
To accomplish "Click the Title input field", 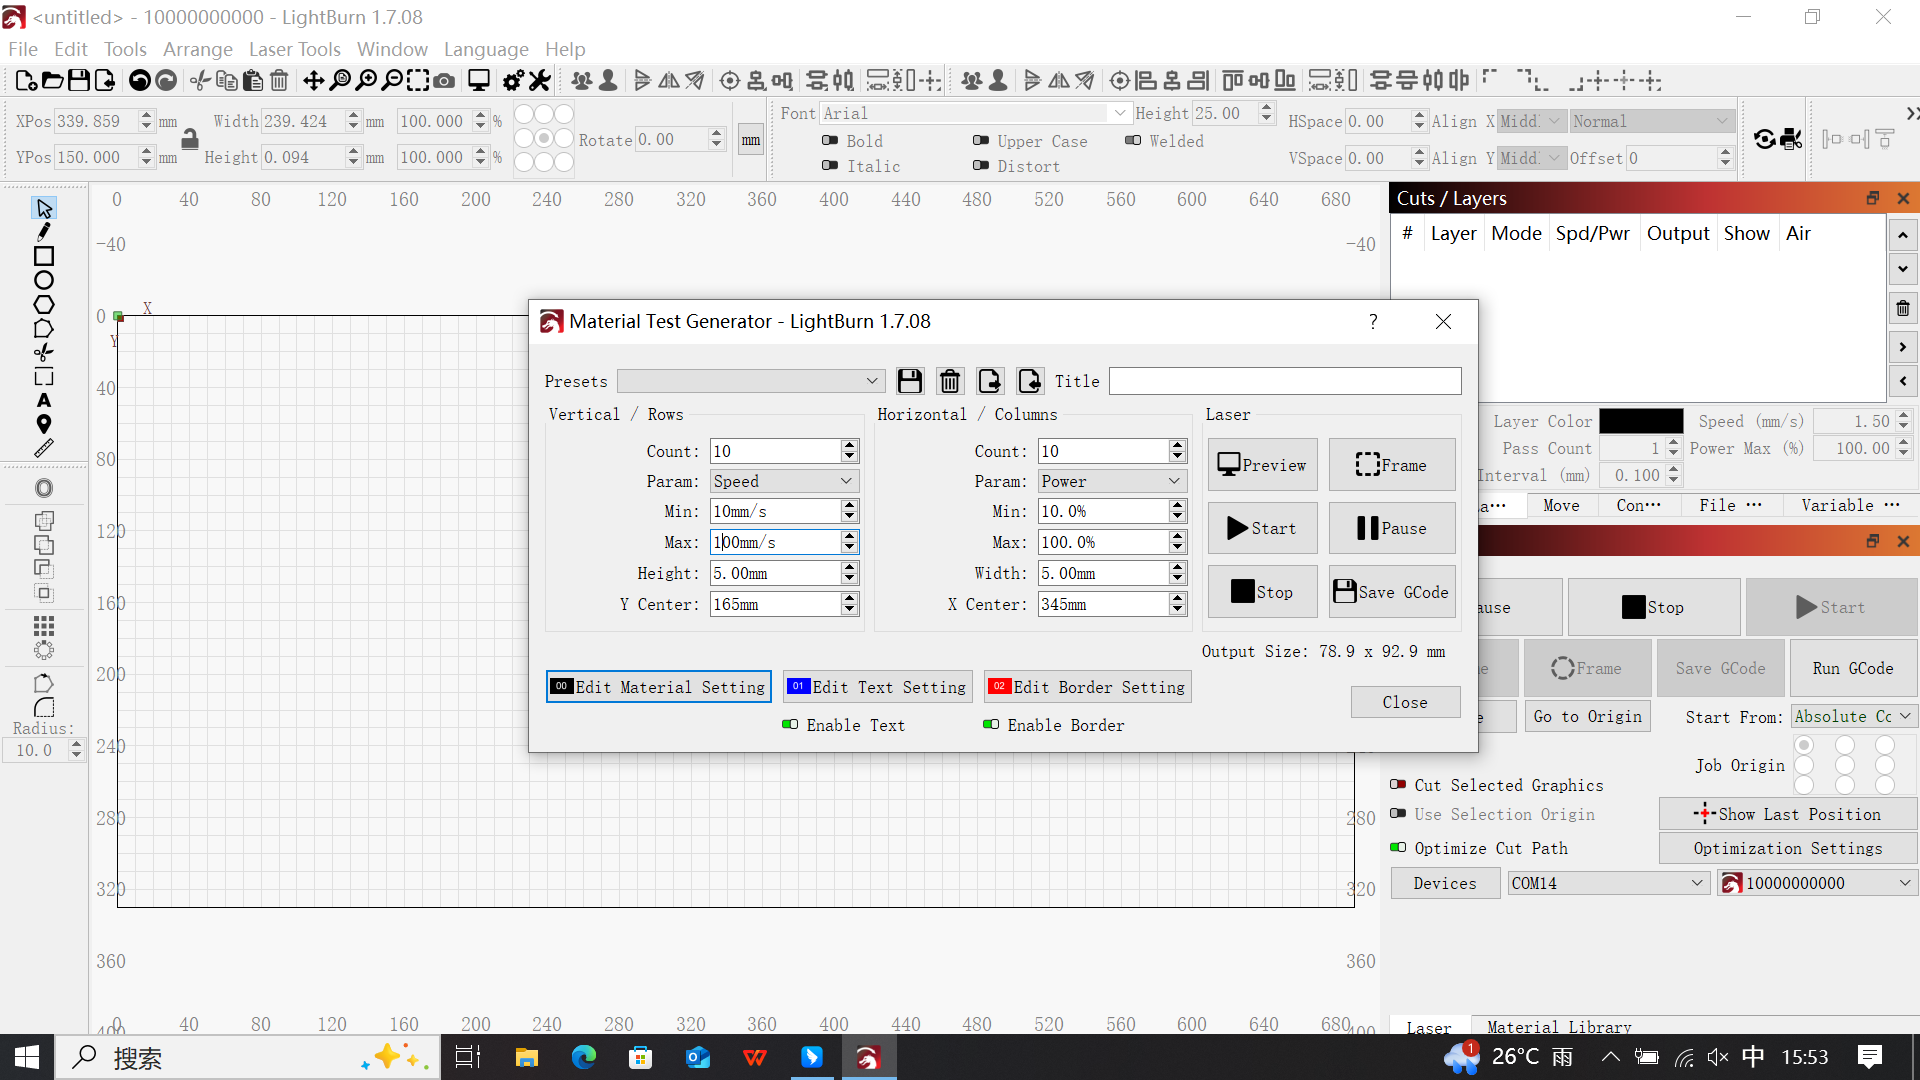I will [1285, 381].
